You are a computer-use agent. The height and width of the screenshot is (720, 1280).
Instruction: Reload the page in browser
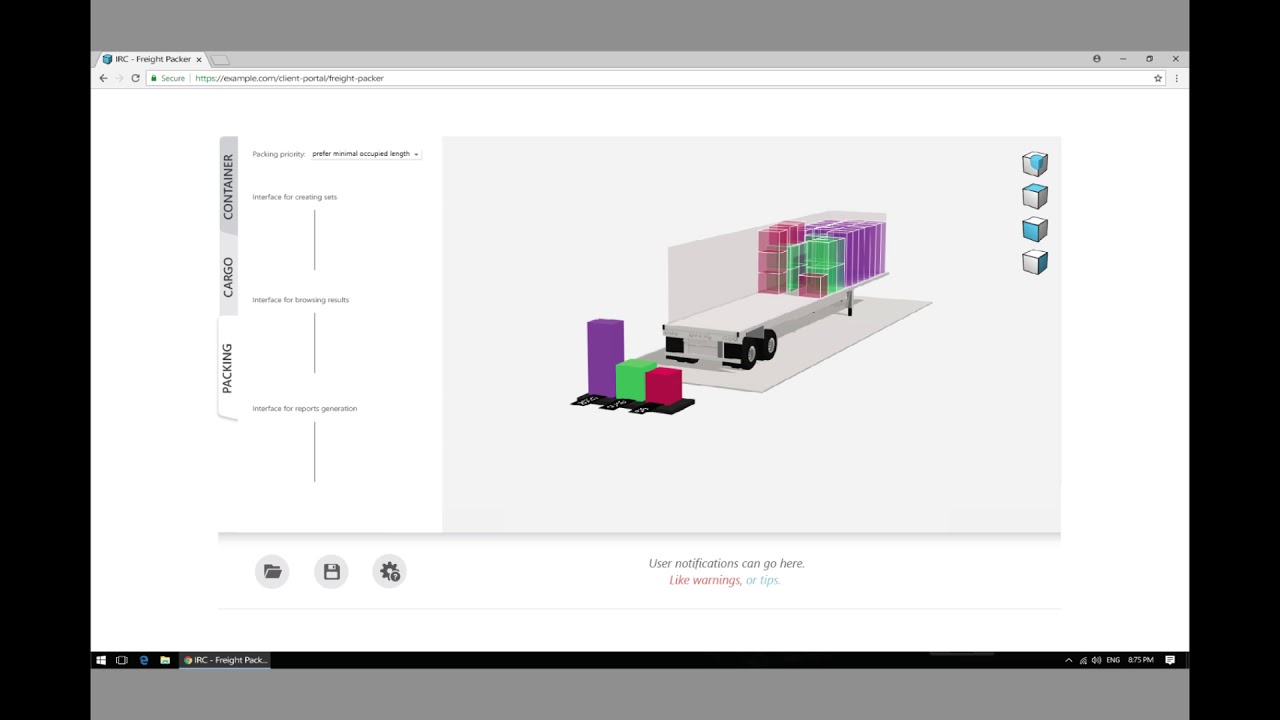135,78
